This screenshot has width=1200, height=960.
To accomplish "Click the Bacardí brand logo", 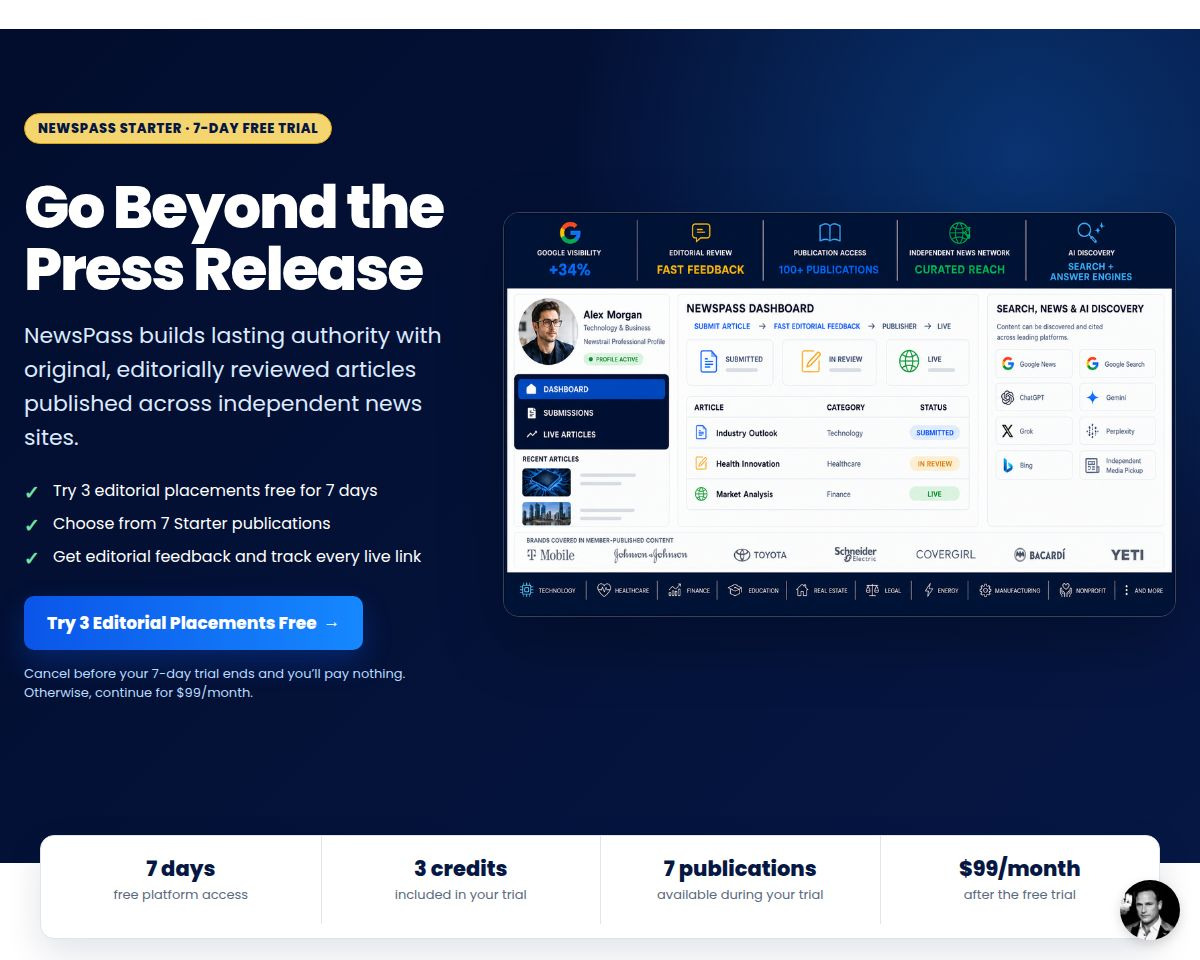I will click(1040, 554).
